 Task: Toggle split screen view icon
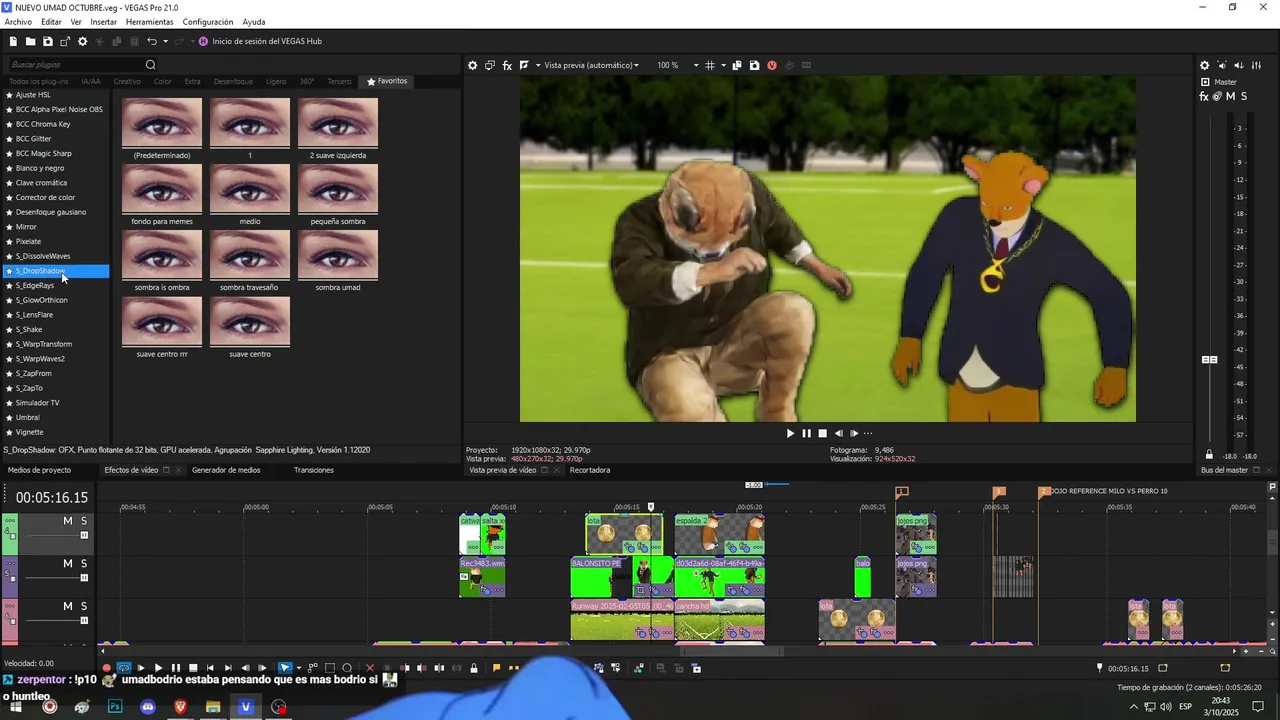click(524, 65)
